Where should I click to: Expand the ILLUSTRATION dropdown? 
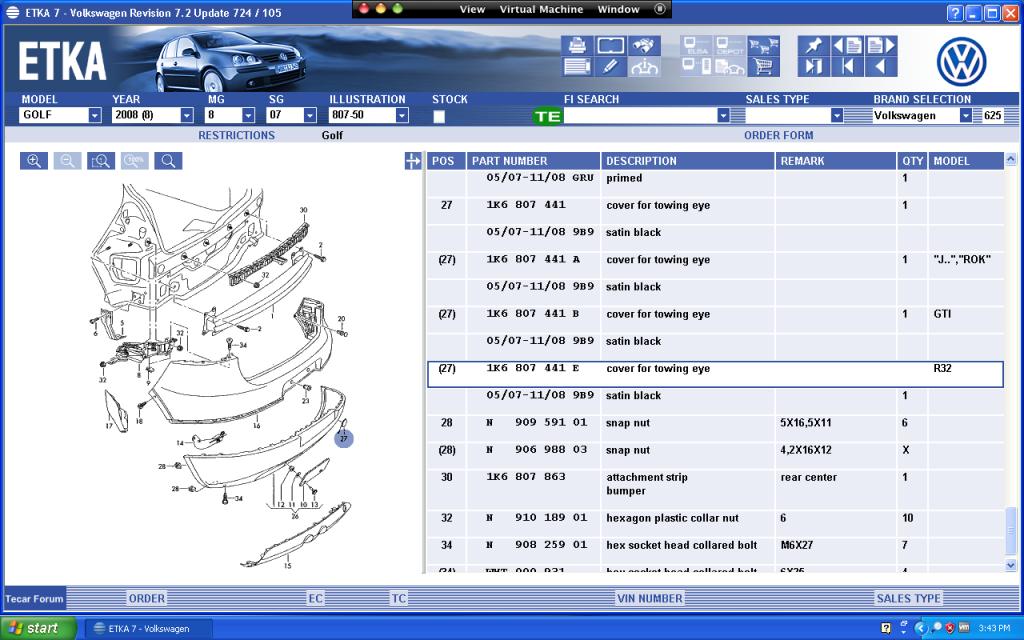pyautogui.click(x=402, y=116)
